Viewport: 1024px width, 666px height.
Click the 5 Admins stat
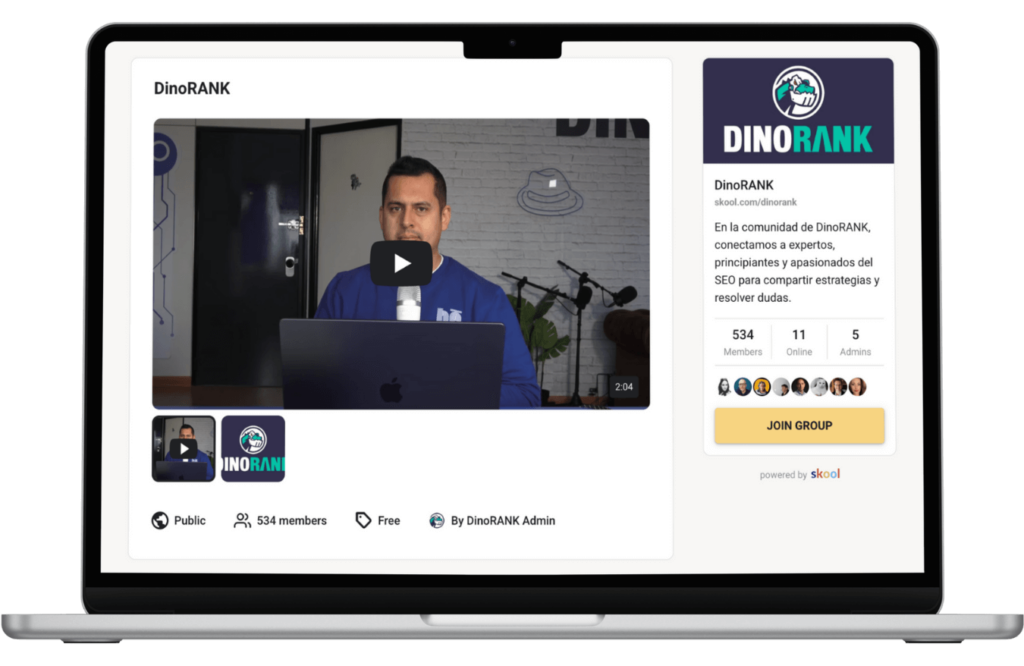pyautogui.click(x=855, y=342)
